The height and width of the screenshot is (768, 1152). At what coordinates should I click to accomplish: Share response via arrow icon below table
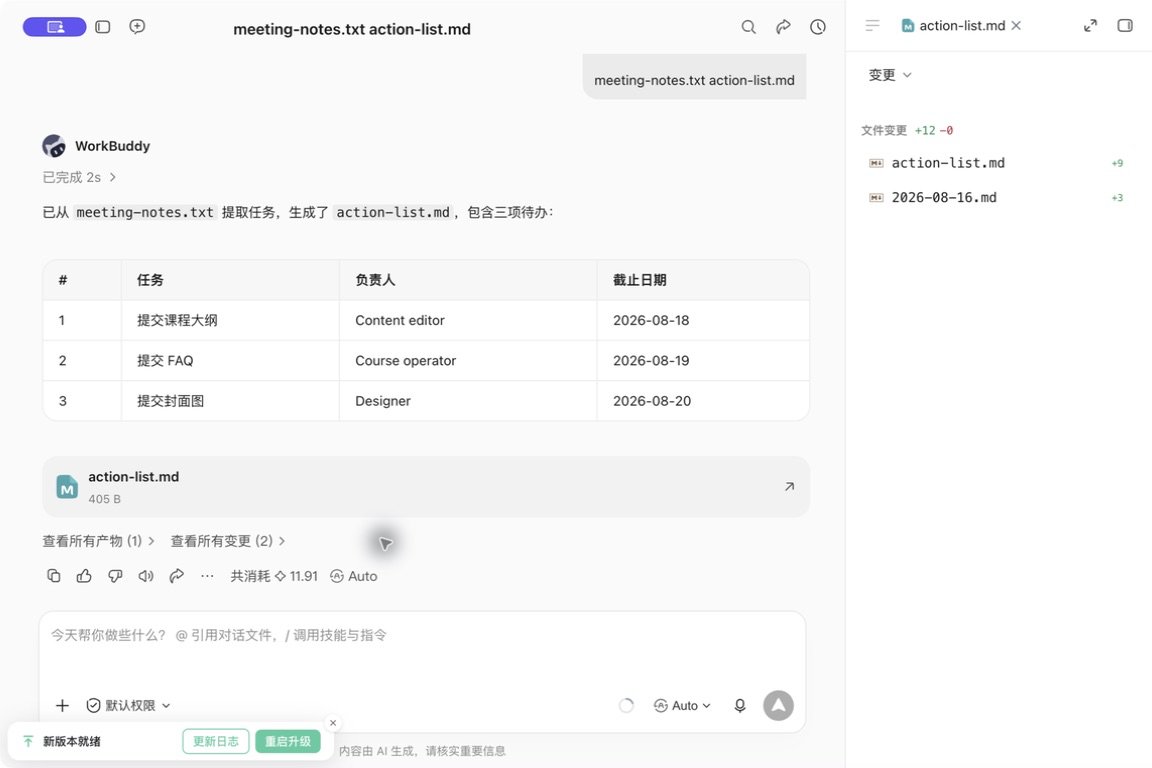[x=176, y=576]
